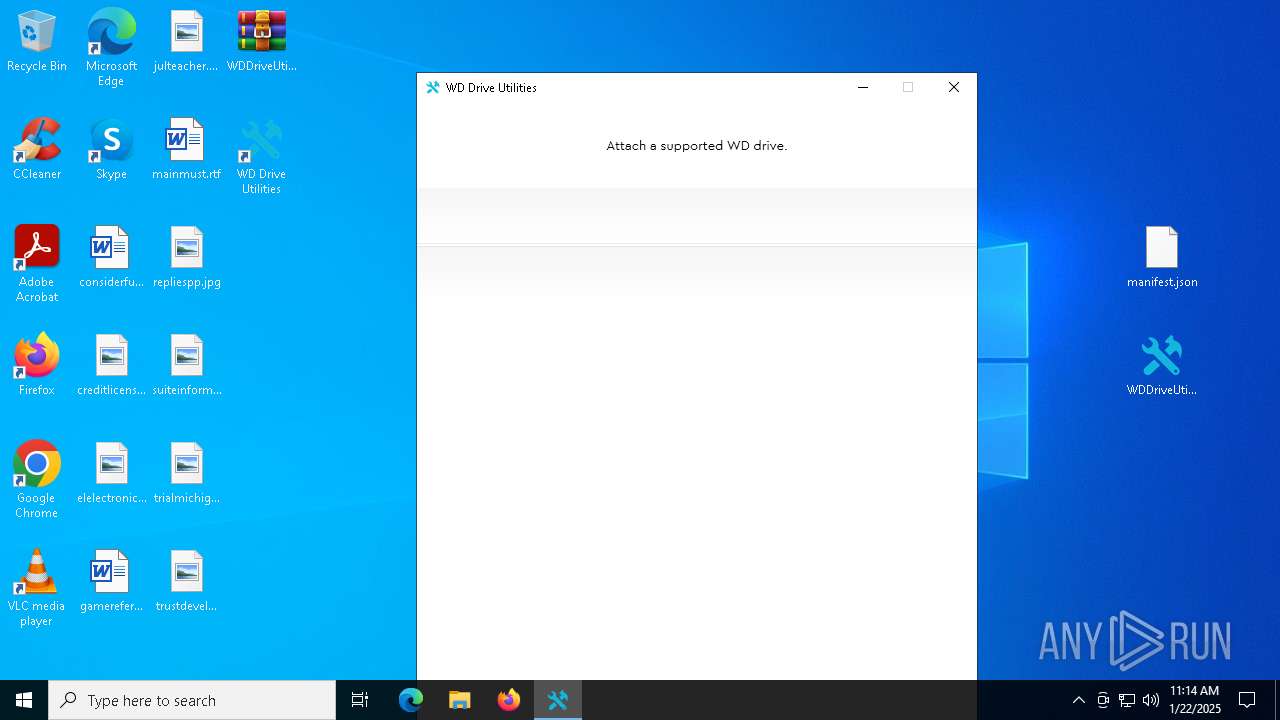Open Skype desktop shortcut

[x=111, y=150]
